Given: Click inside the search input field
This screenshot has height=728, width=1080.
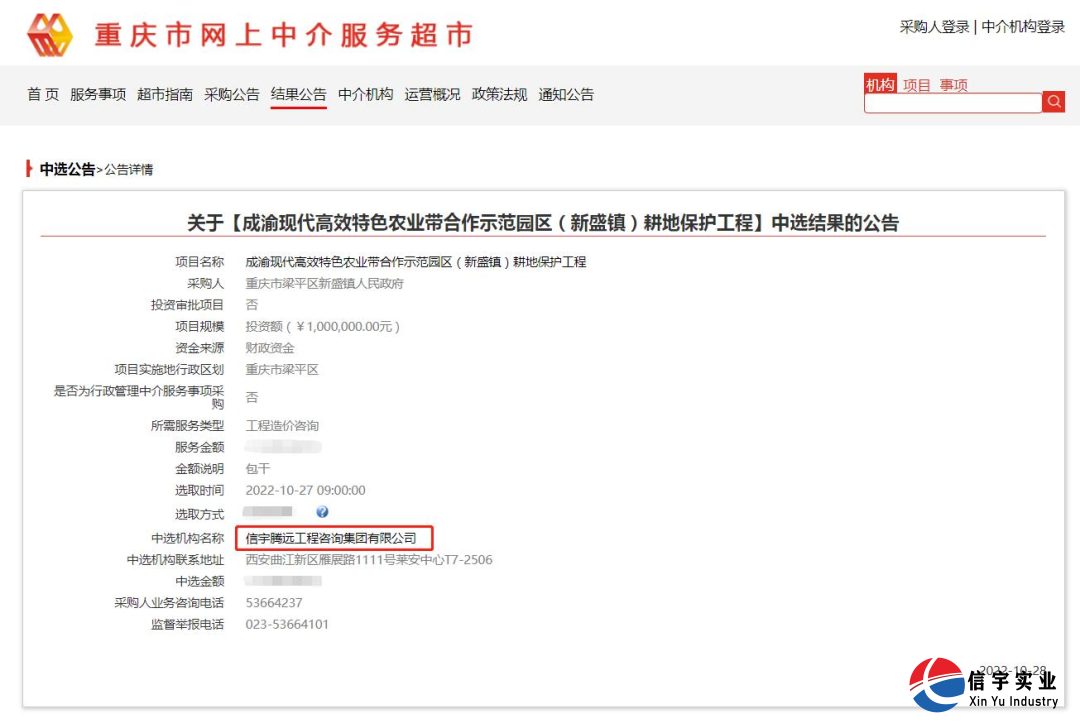Looking at the screenshot, I should click(x=950, y=102).
